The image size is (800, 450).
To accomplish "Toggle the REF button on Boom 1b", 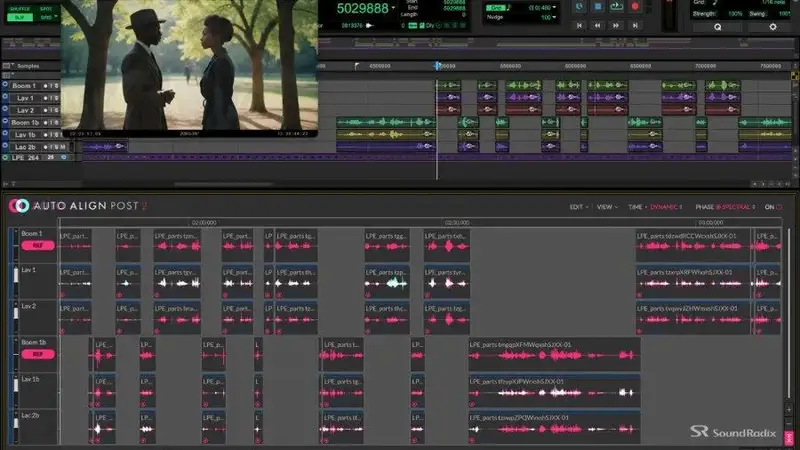I will [38, 354].
